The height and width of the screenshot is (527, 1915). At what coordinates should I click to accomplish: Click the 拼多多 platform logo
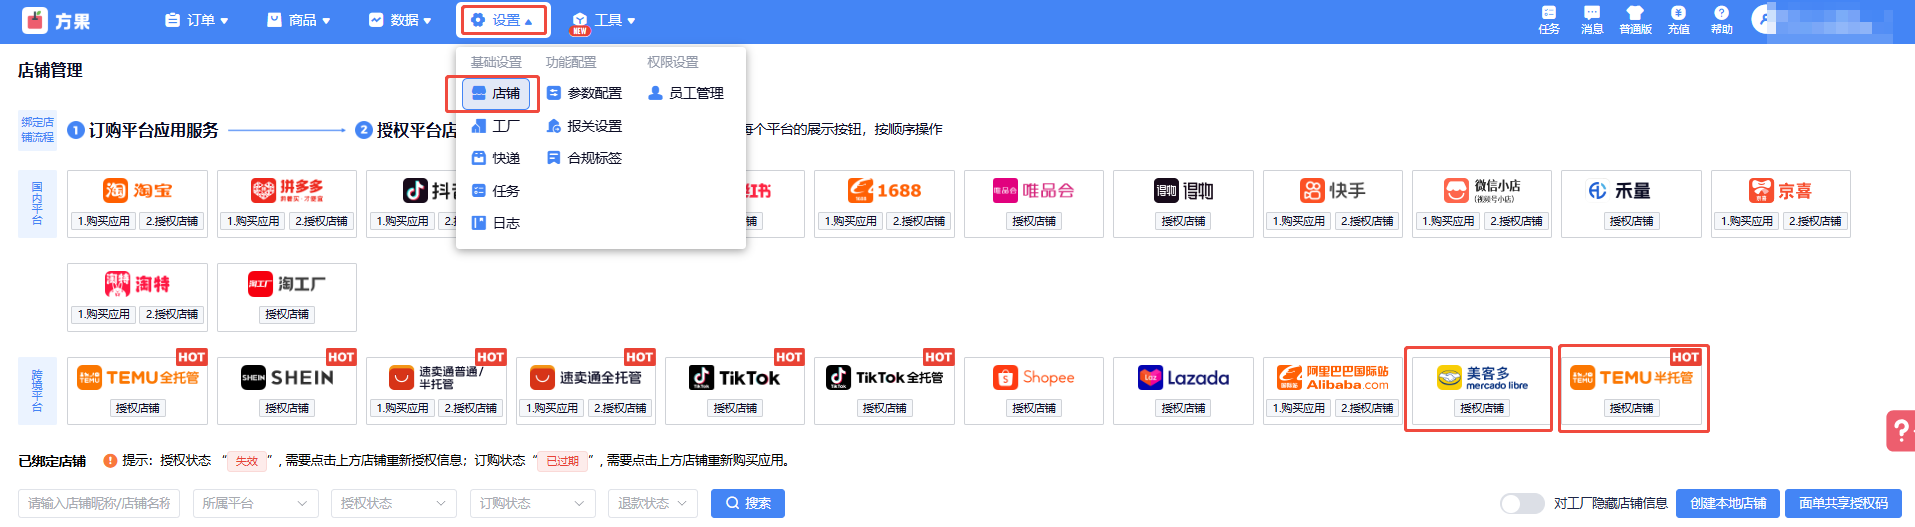point(287,190)
